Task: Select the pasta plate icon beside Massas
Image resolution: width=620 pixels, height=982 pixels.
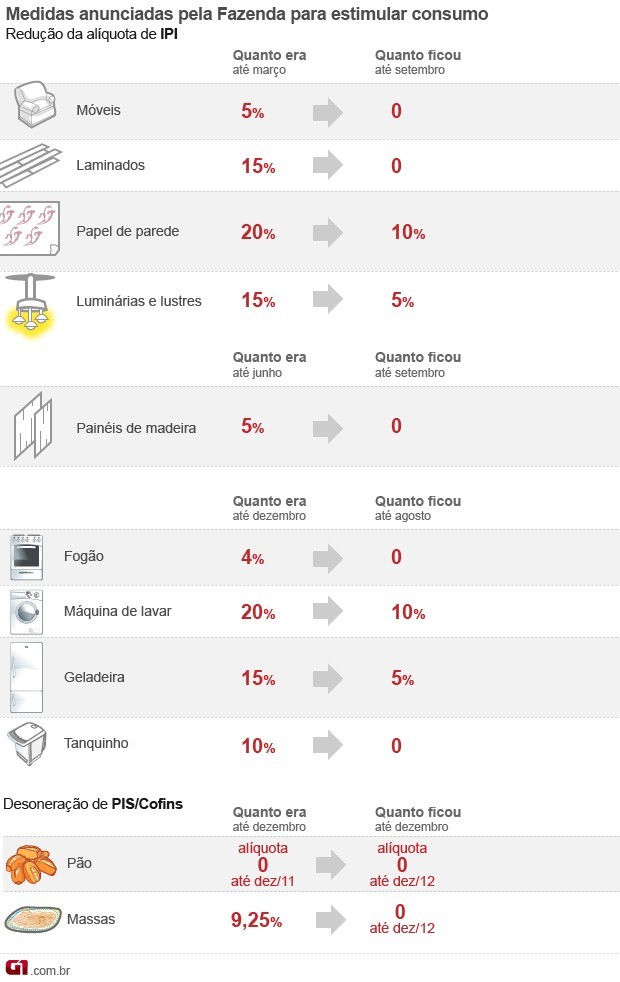Action: [x=33, y=919]
